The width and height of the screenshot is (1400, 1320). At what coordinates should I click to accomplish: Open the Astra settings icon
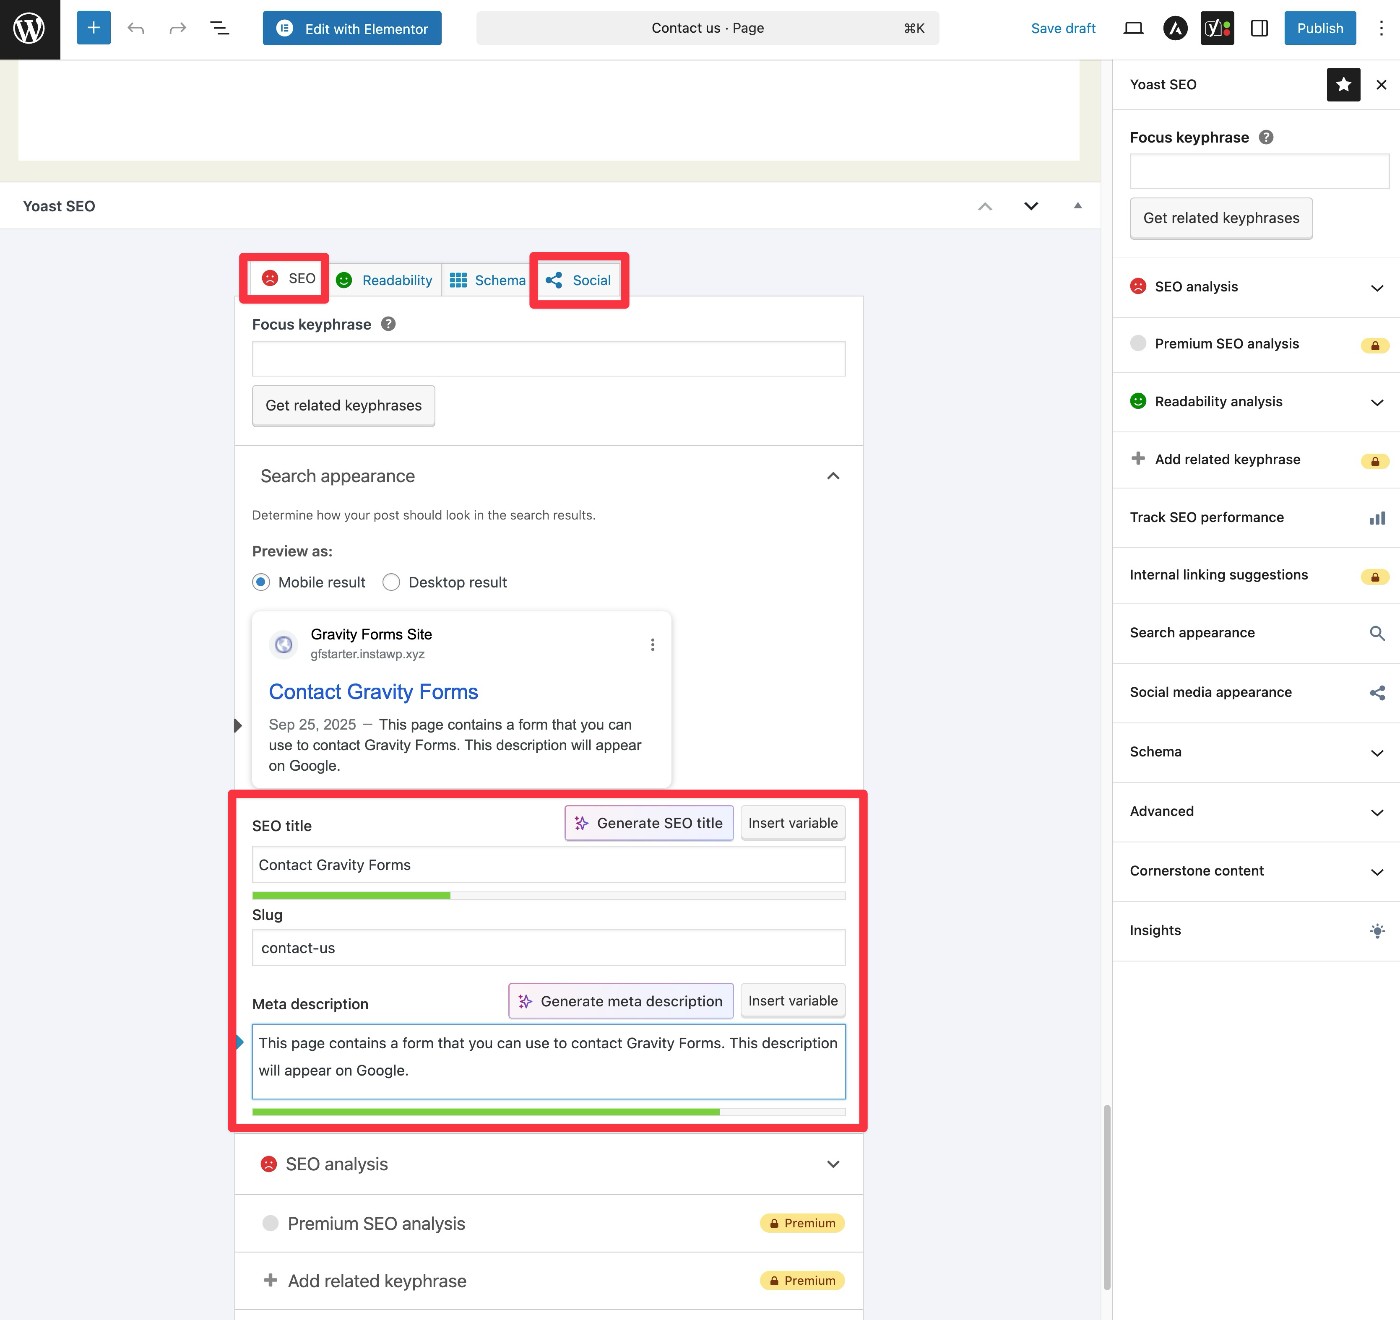click(1175, 28)
